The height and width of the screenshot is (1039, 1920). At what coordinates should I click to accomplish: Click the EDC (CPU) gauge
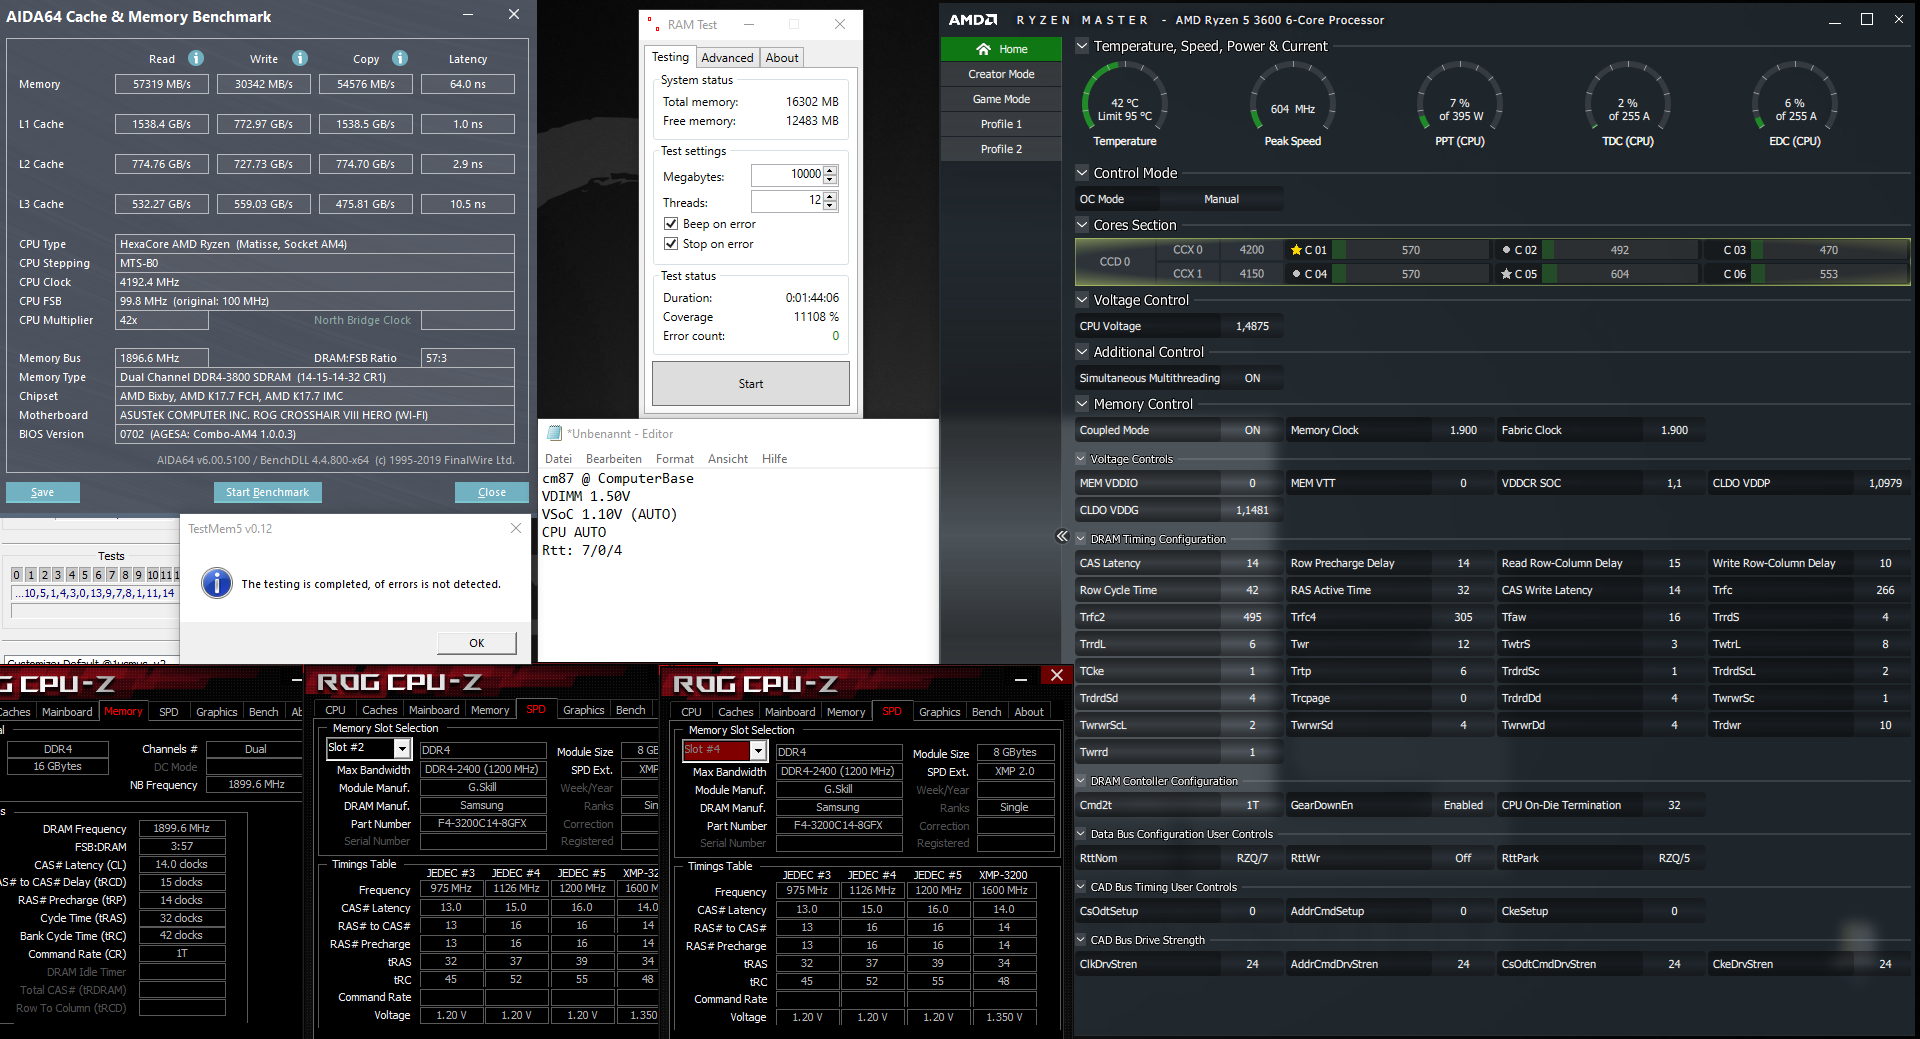click(1795, 97)
